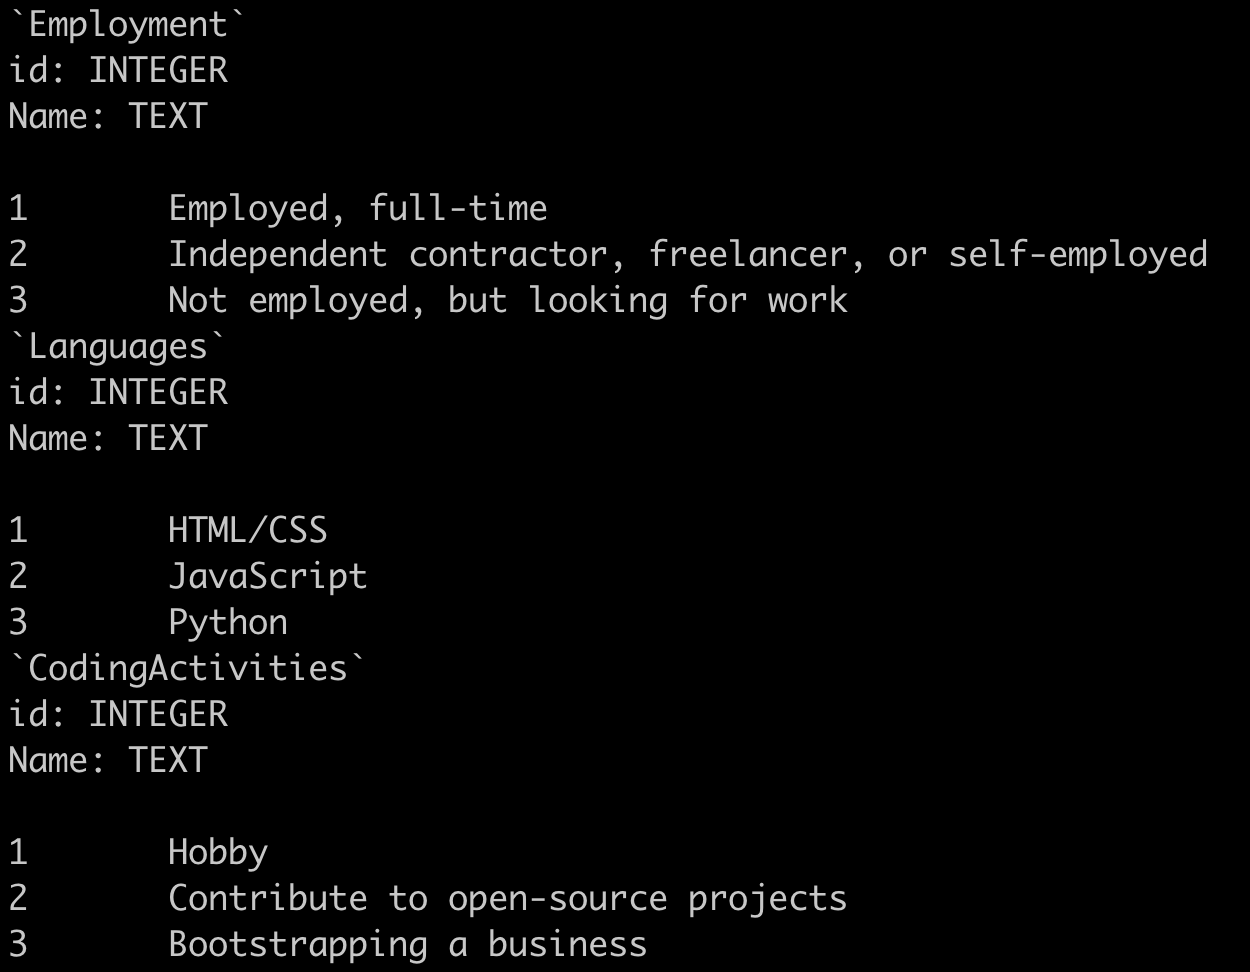Click the JavaScript row text

point(267,576)
